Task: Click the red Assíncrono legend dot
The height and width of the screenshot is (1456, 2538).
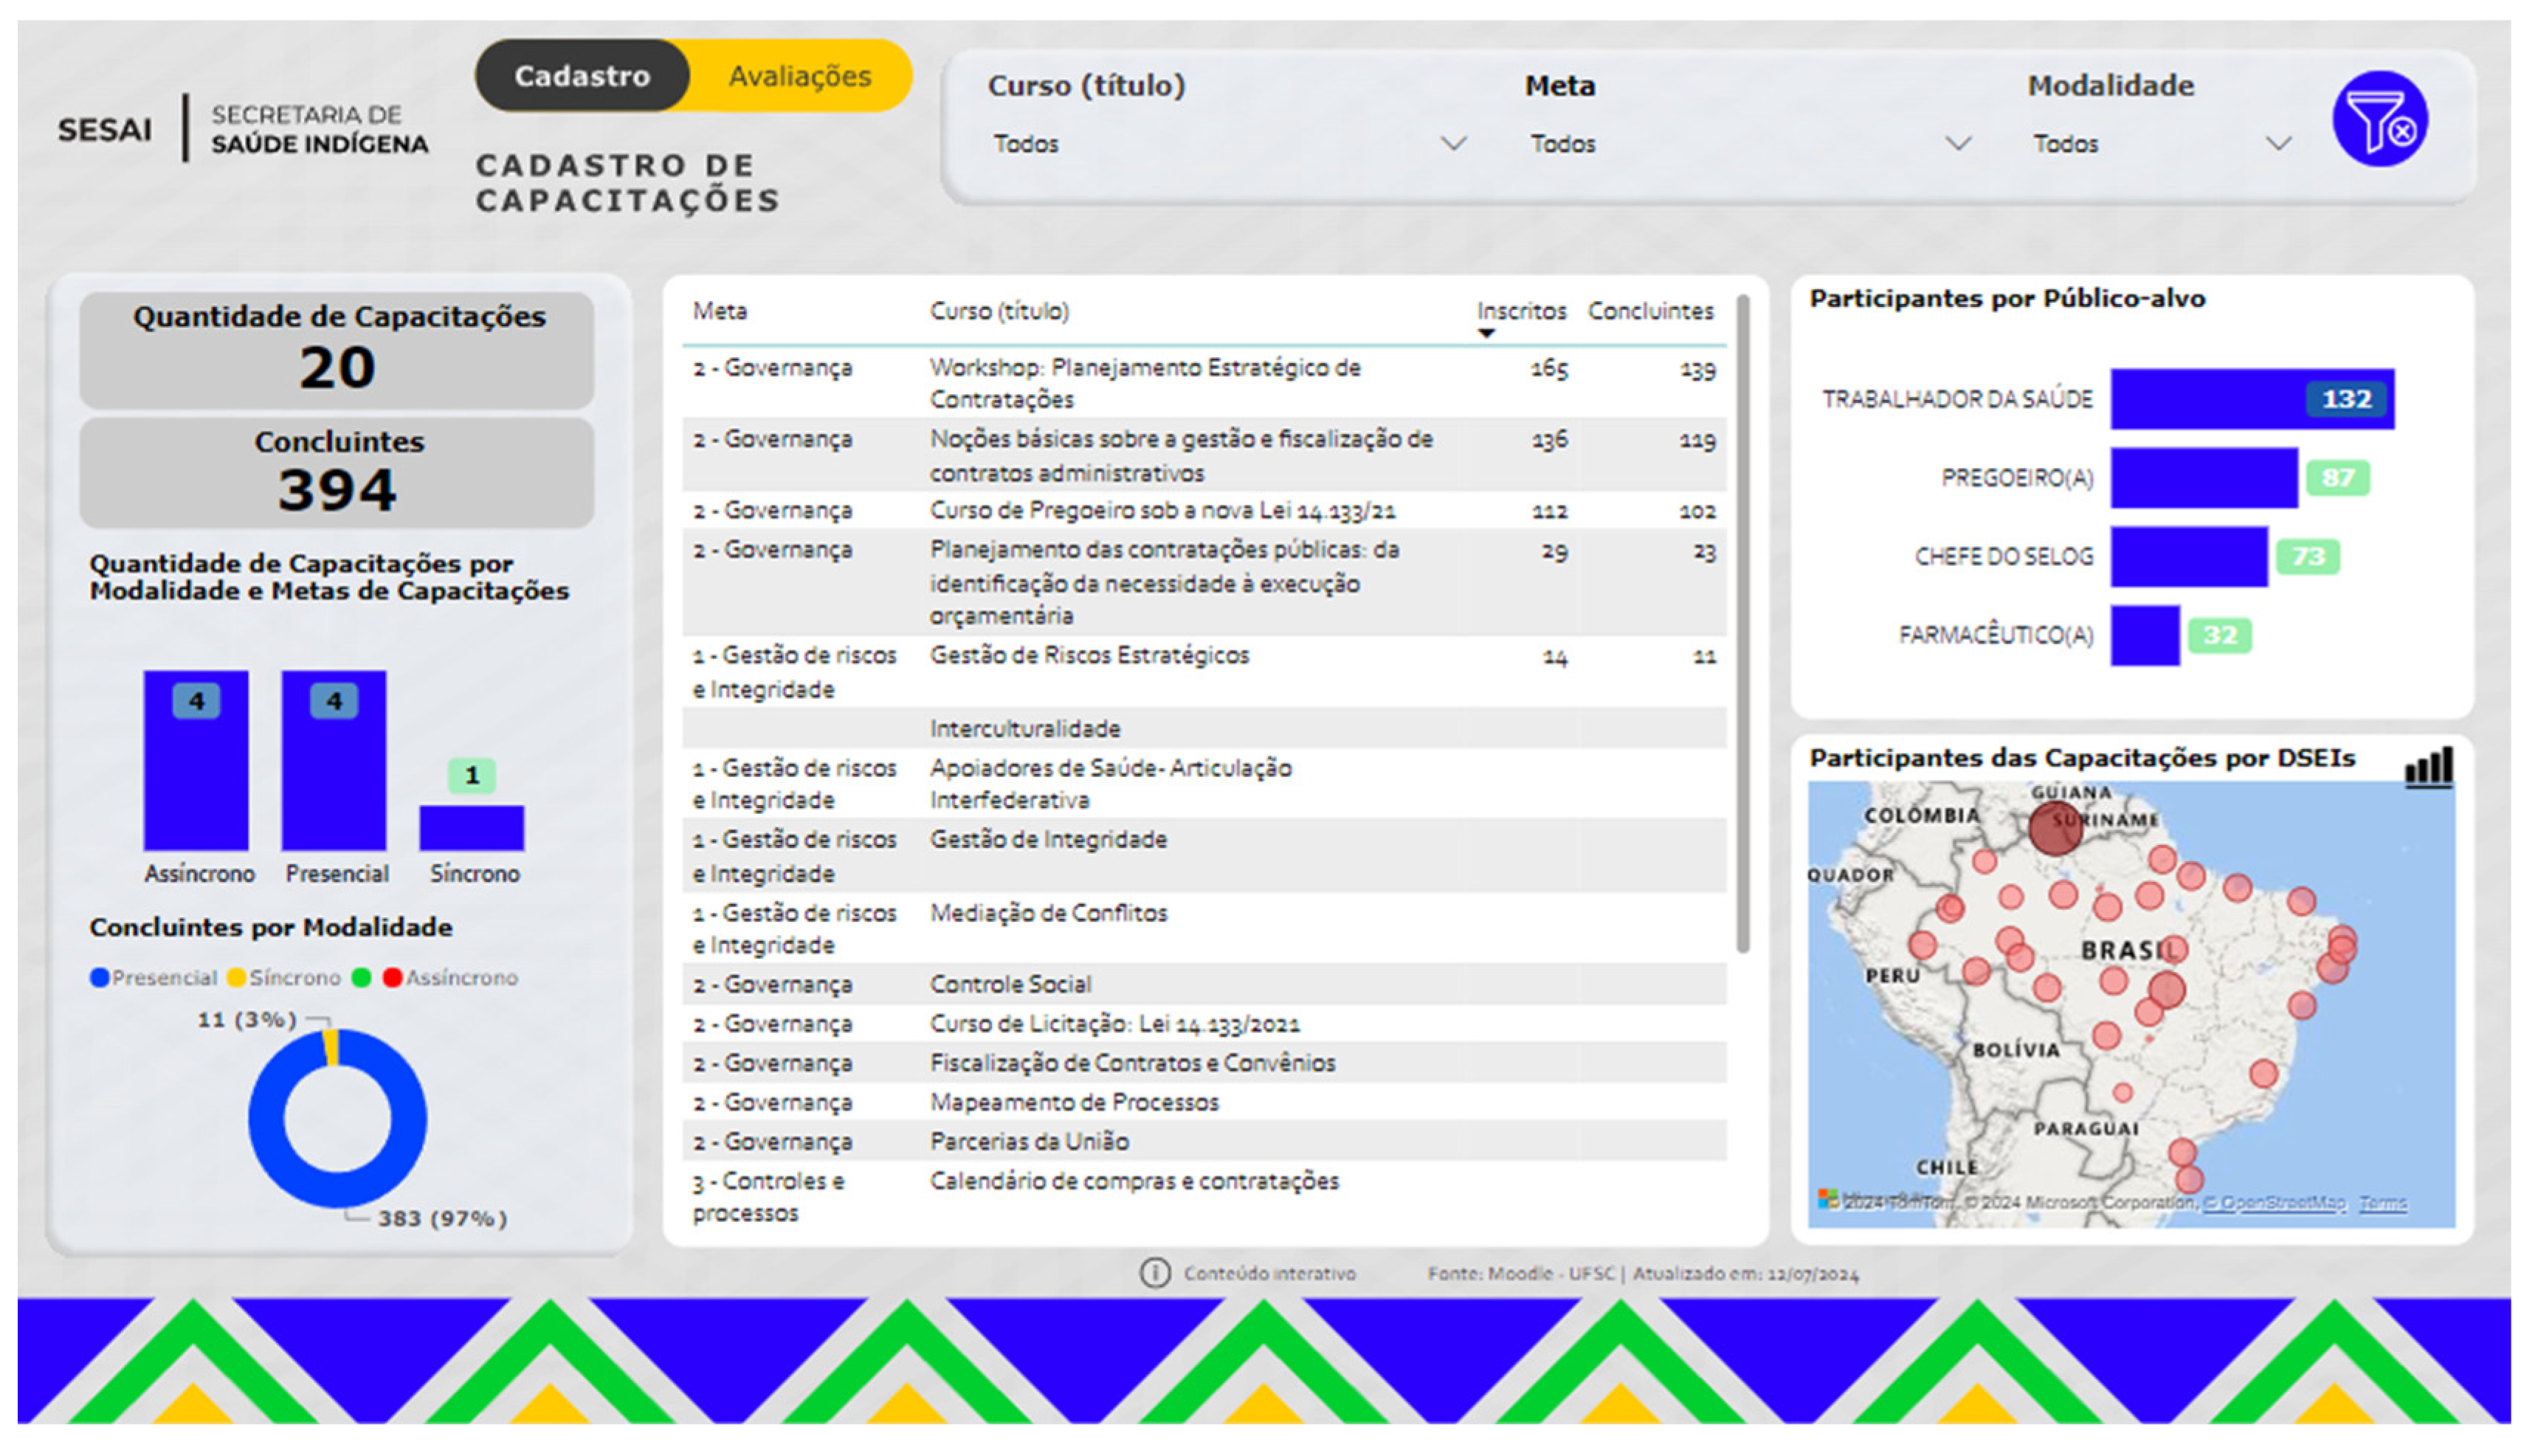Action: [392, 978]
